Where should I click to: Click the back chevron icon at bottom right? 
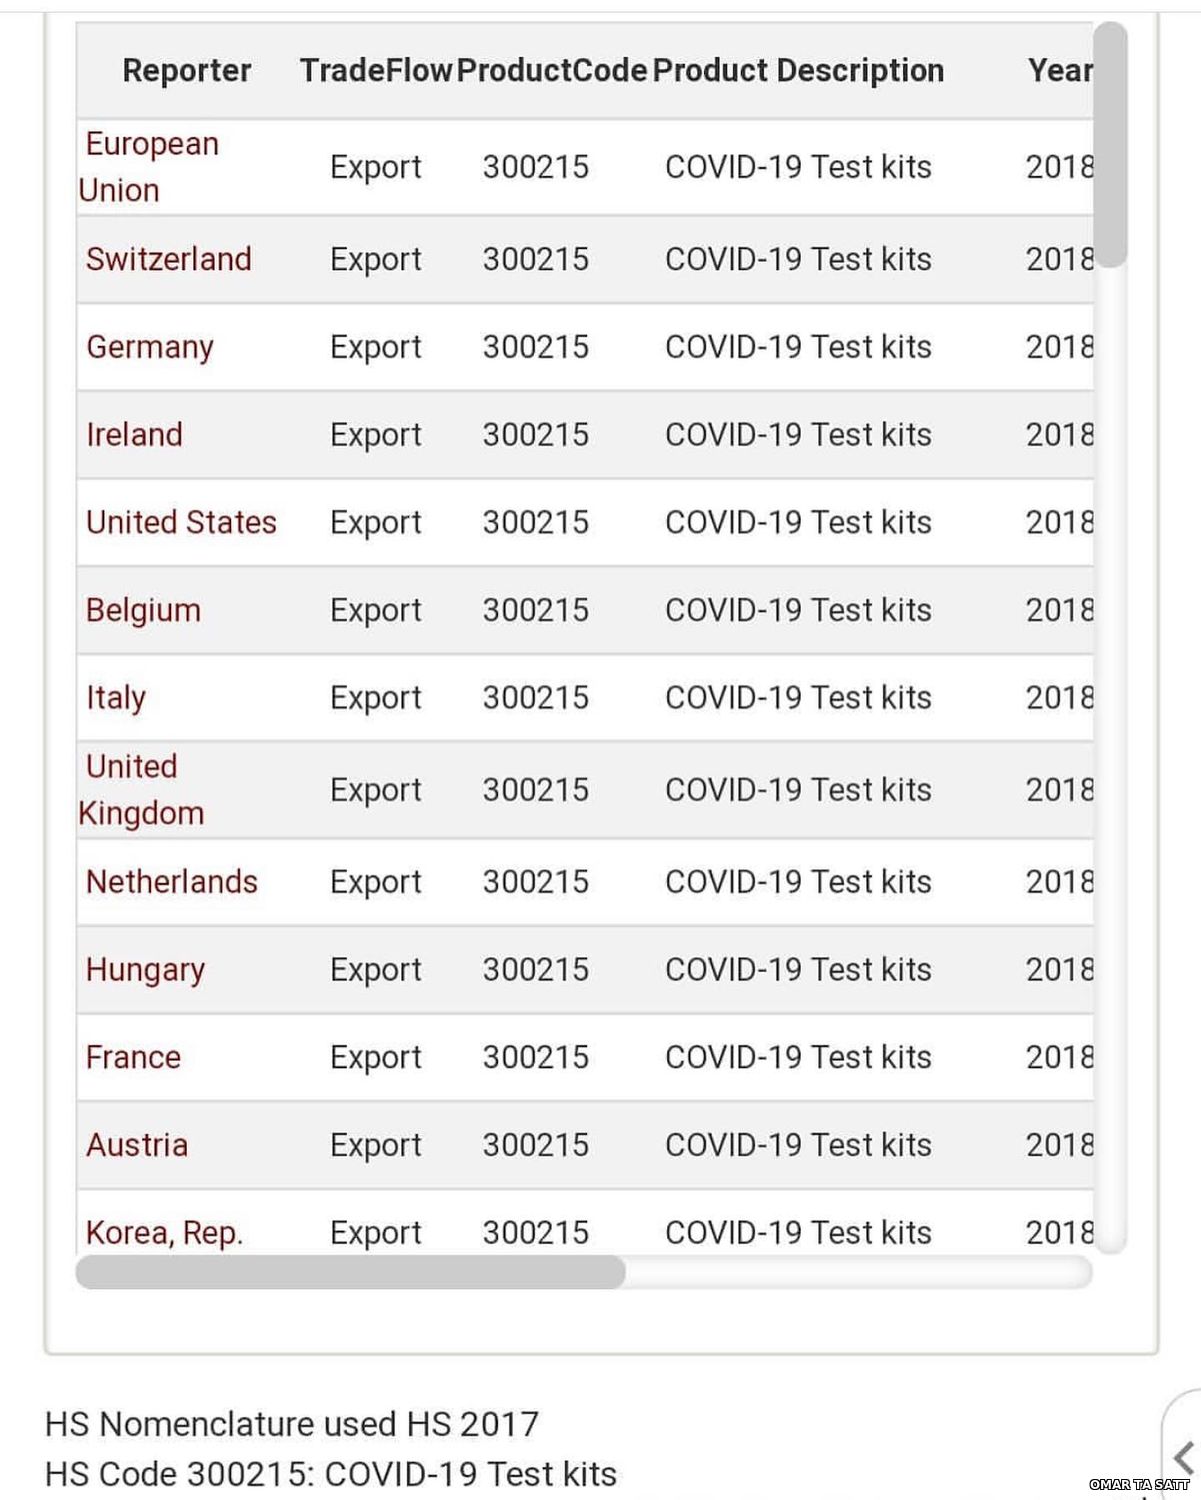click(x=1184, y=1456)
